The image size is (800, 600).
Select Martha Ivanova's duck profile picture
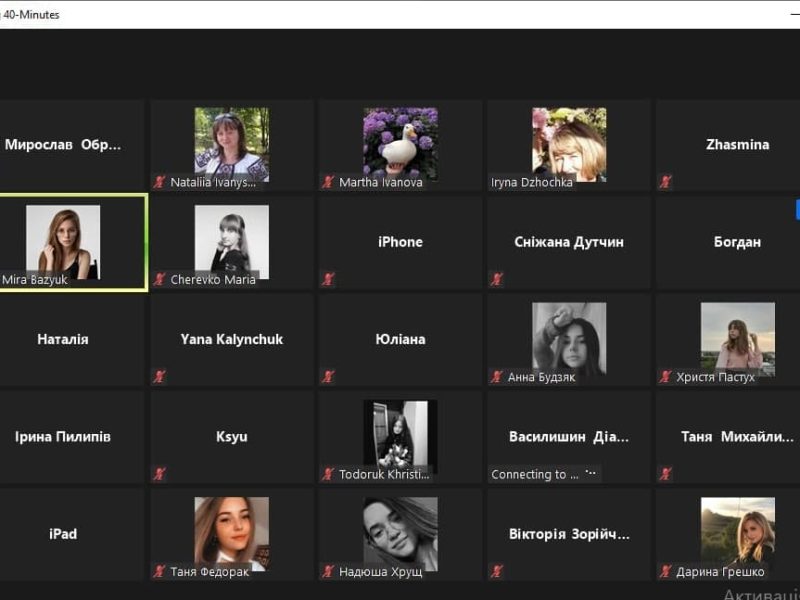pyautogui.click(x=400, y=143)
